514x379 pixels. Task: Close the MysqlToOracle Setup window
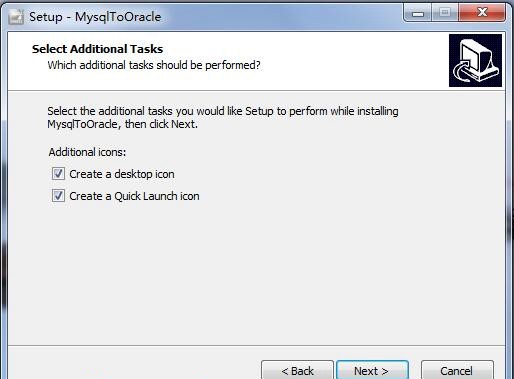coord(482,13)
